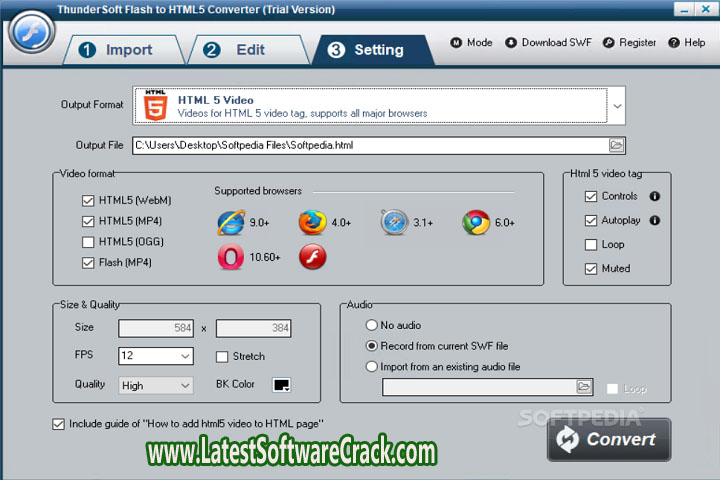Open the Quality dropdown
Viewport: 720px width, 480px height.
point(186,385)
